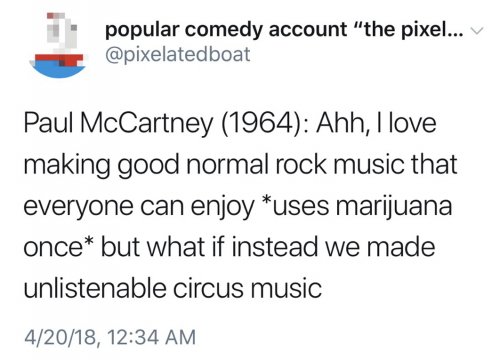Screen dimensions: 500x360
Task: Click the word "once*" in the tweet
Action: pos(60,247)
